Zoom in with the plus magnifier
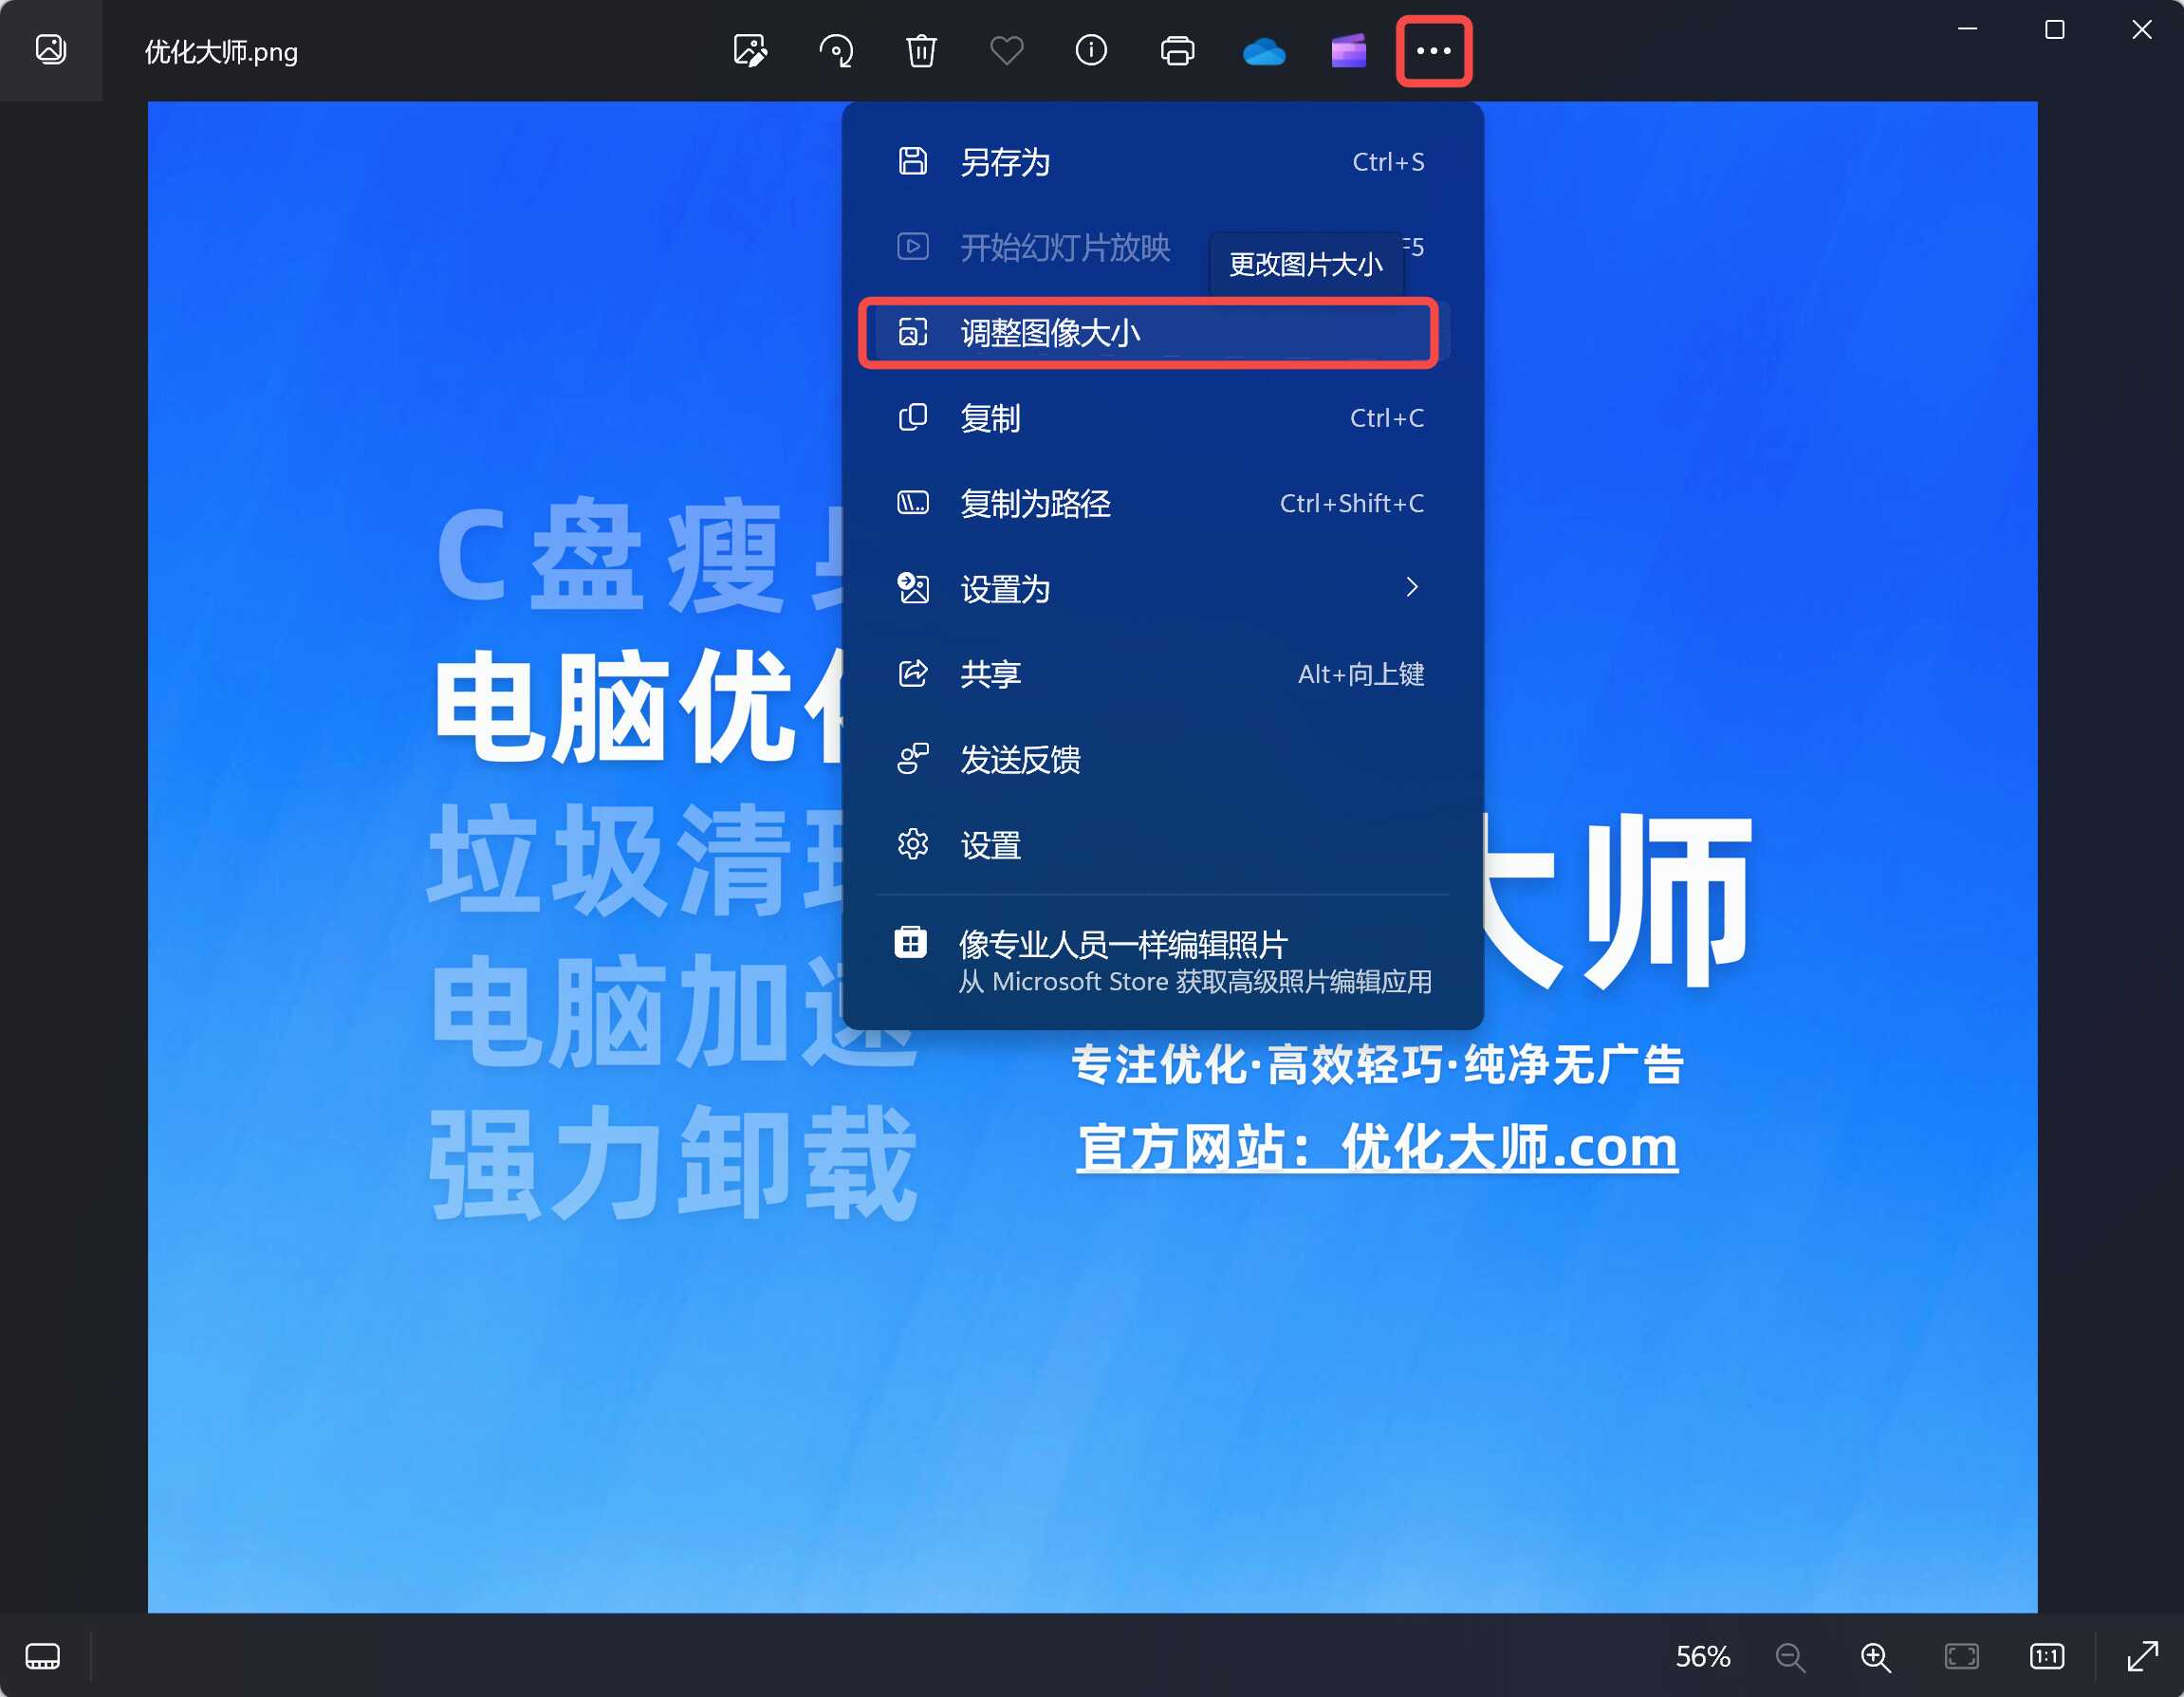 [1876, 1657]
